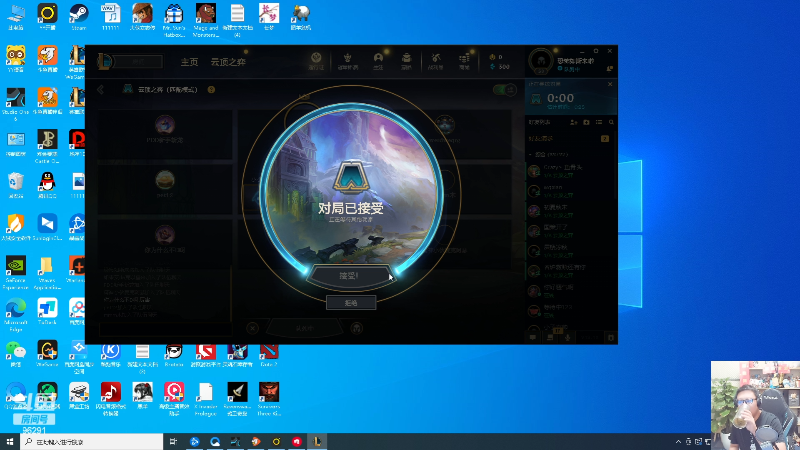
Task: Open the profile icon in top navigation
Action: [x=378, y=60]
